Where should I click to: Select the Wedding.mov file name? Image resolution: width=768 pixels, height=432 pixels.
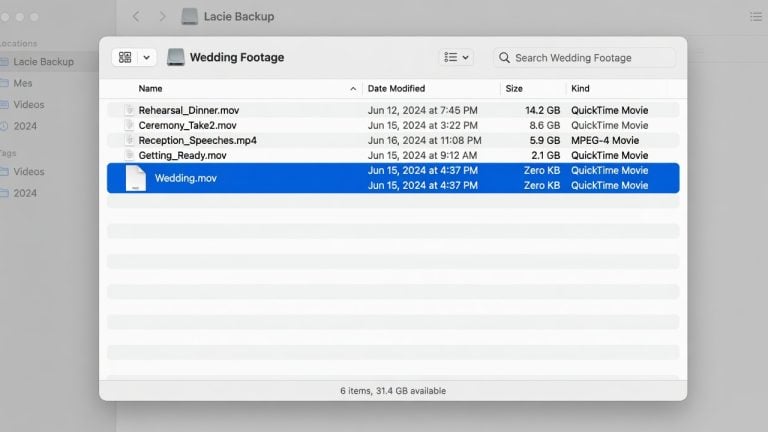click(x=186, y=178)
